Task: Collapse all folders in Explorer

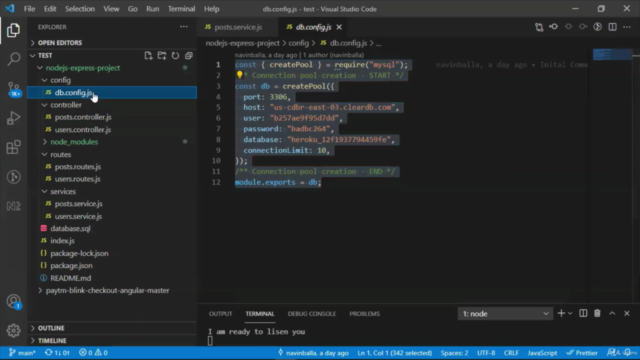Action: click(x=189, y=56)
